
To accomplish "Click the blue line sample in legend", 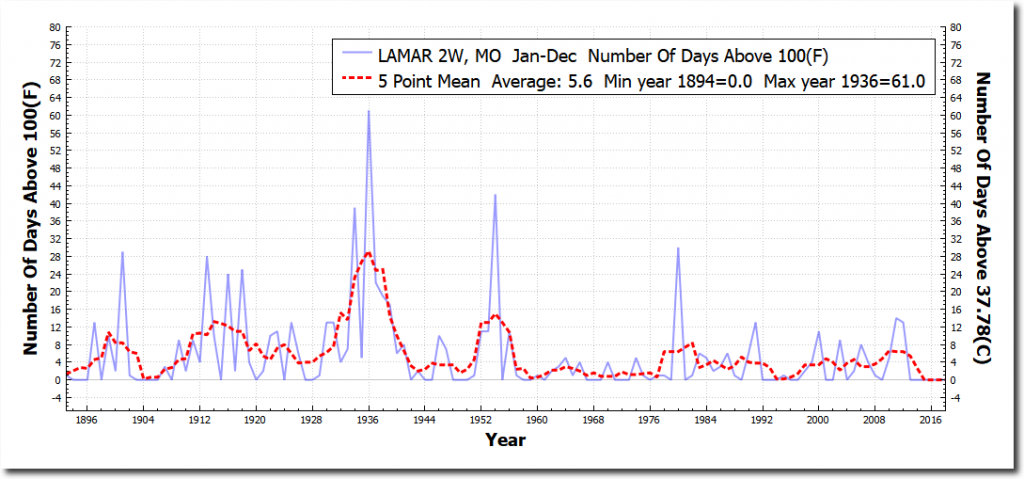I will click(x=354, y=55).
